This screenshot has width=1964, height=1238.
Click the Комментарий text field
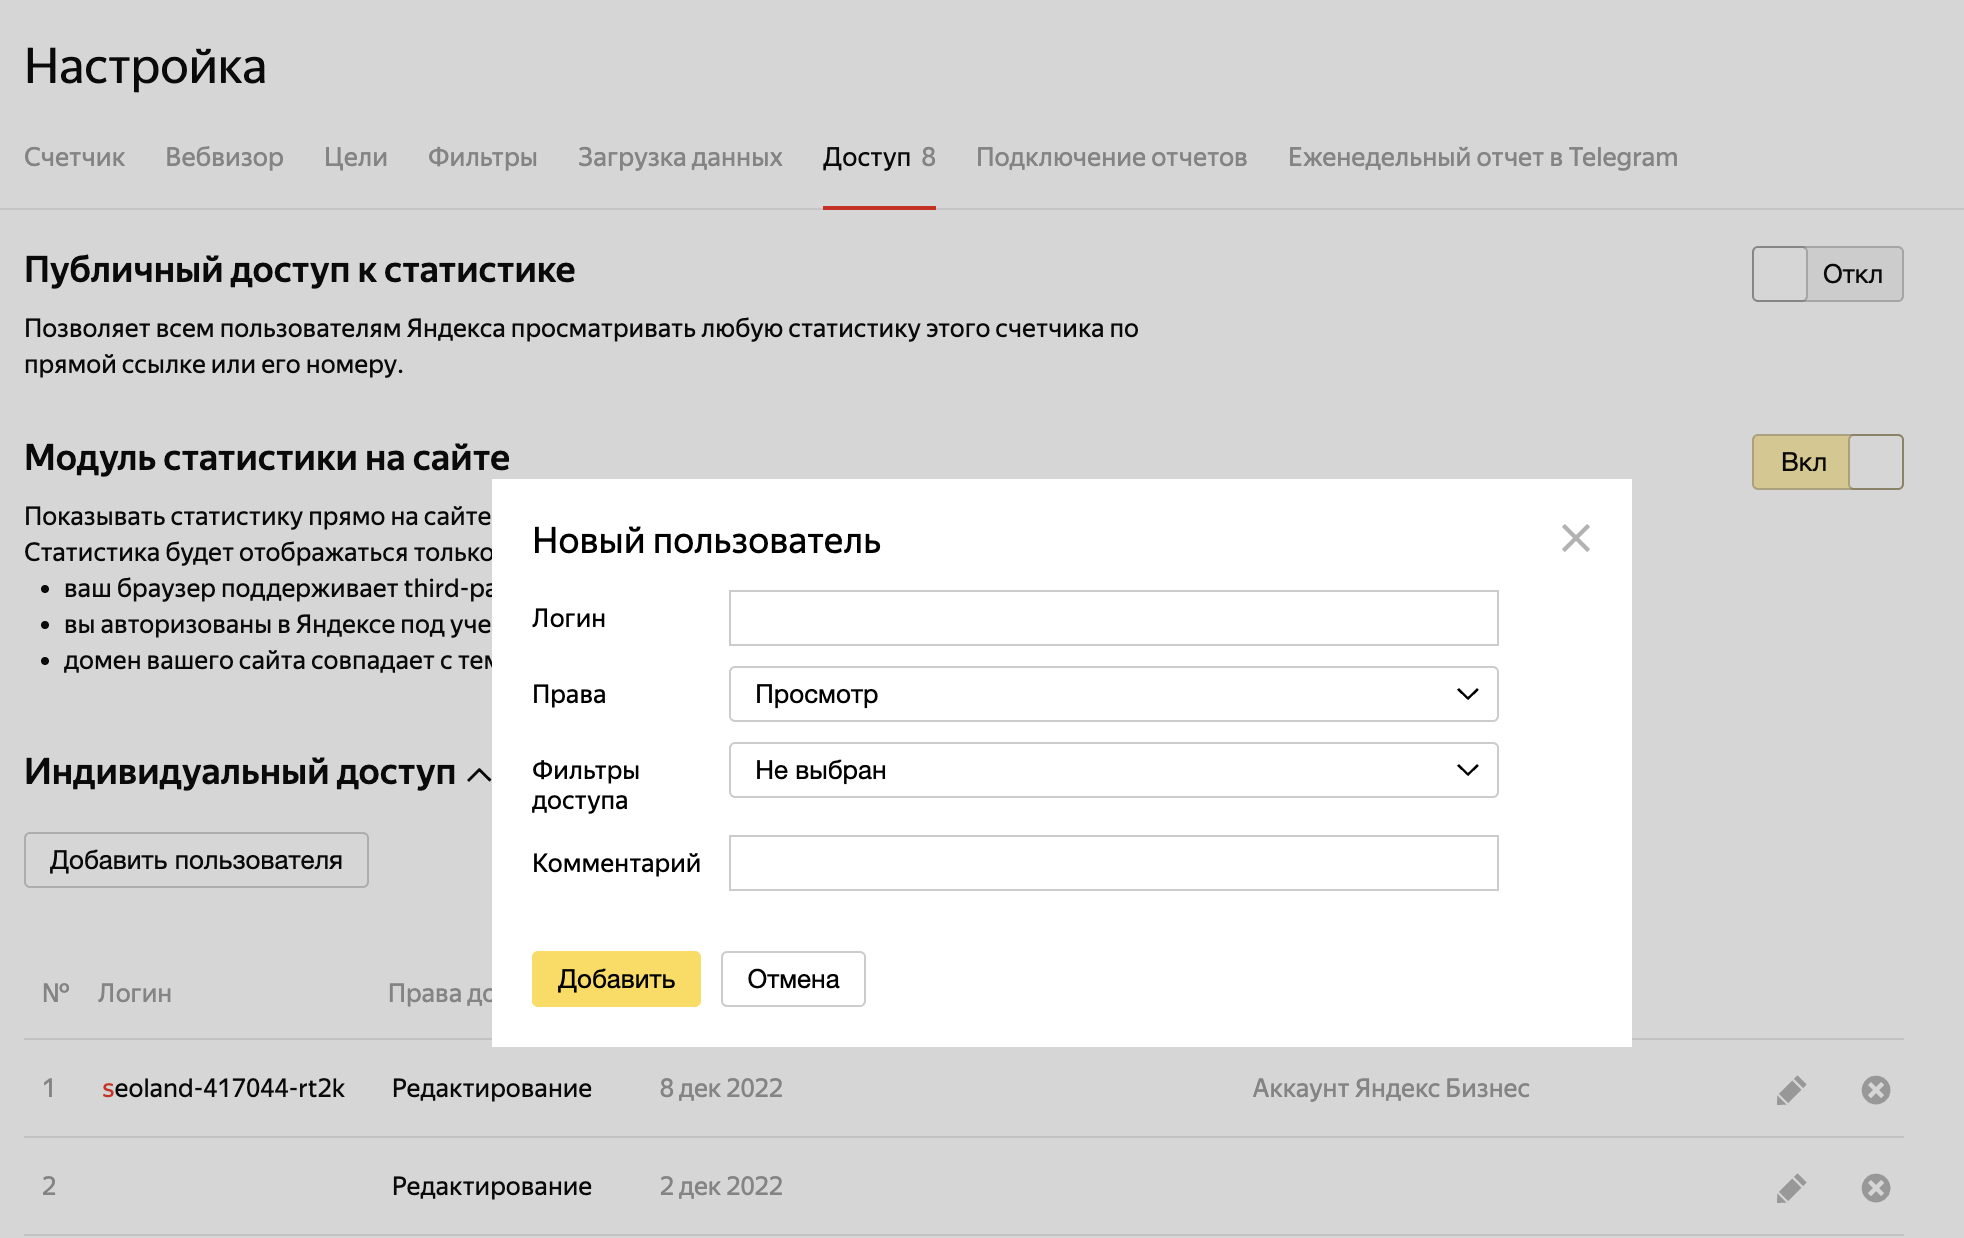1113,863
